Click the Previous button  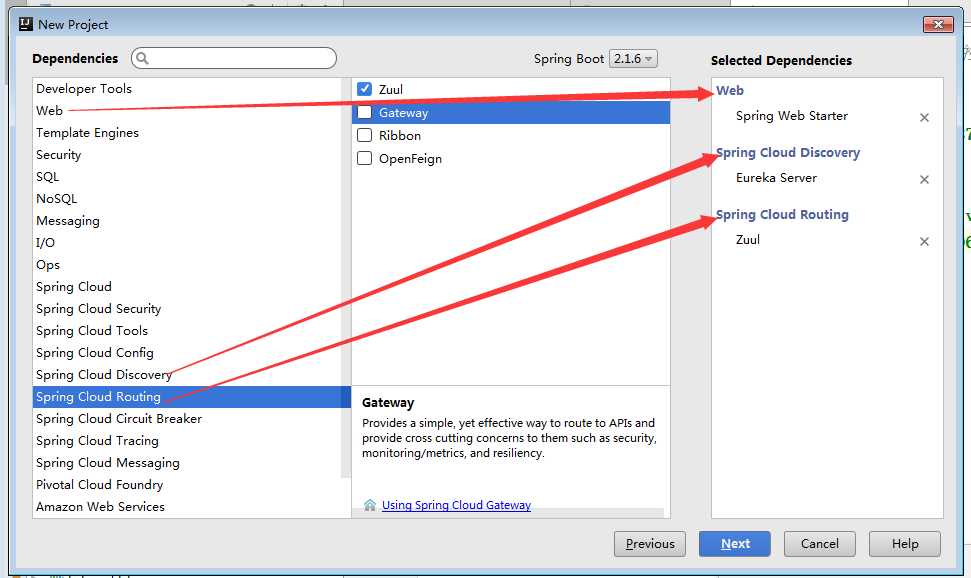coord(650,544)
